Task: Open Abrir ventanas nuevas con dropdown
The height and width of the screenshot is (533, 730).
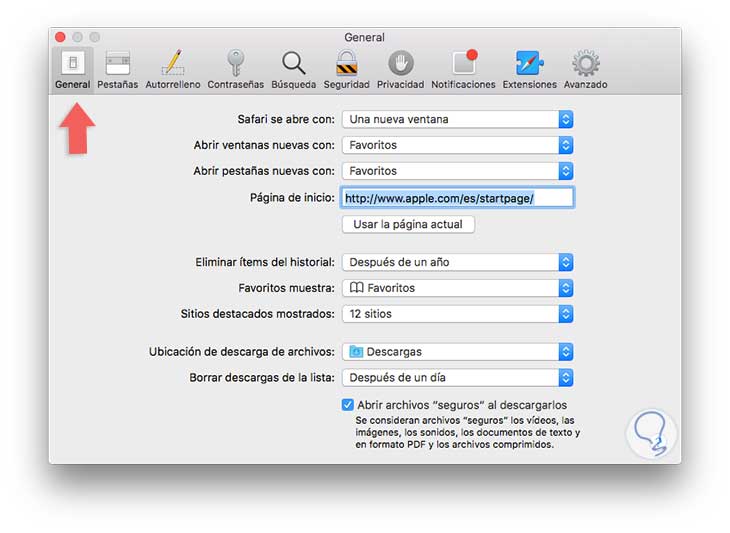Action: [458, 145]
